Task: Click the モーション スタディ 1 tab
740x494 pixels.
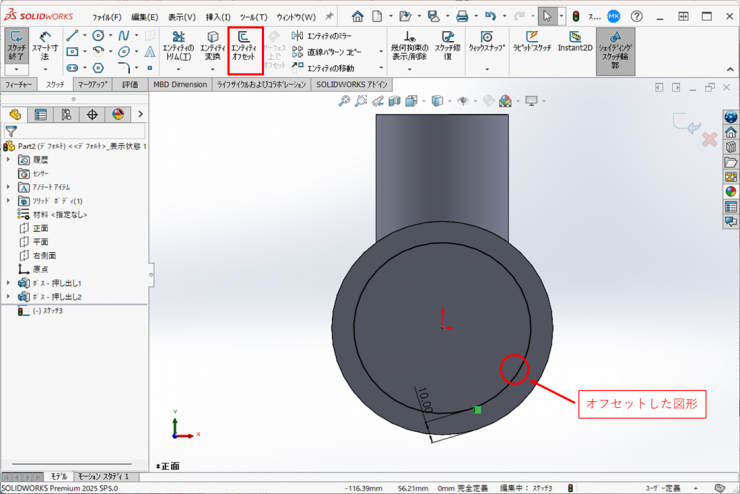Action: [103, 477]
